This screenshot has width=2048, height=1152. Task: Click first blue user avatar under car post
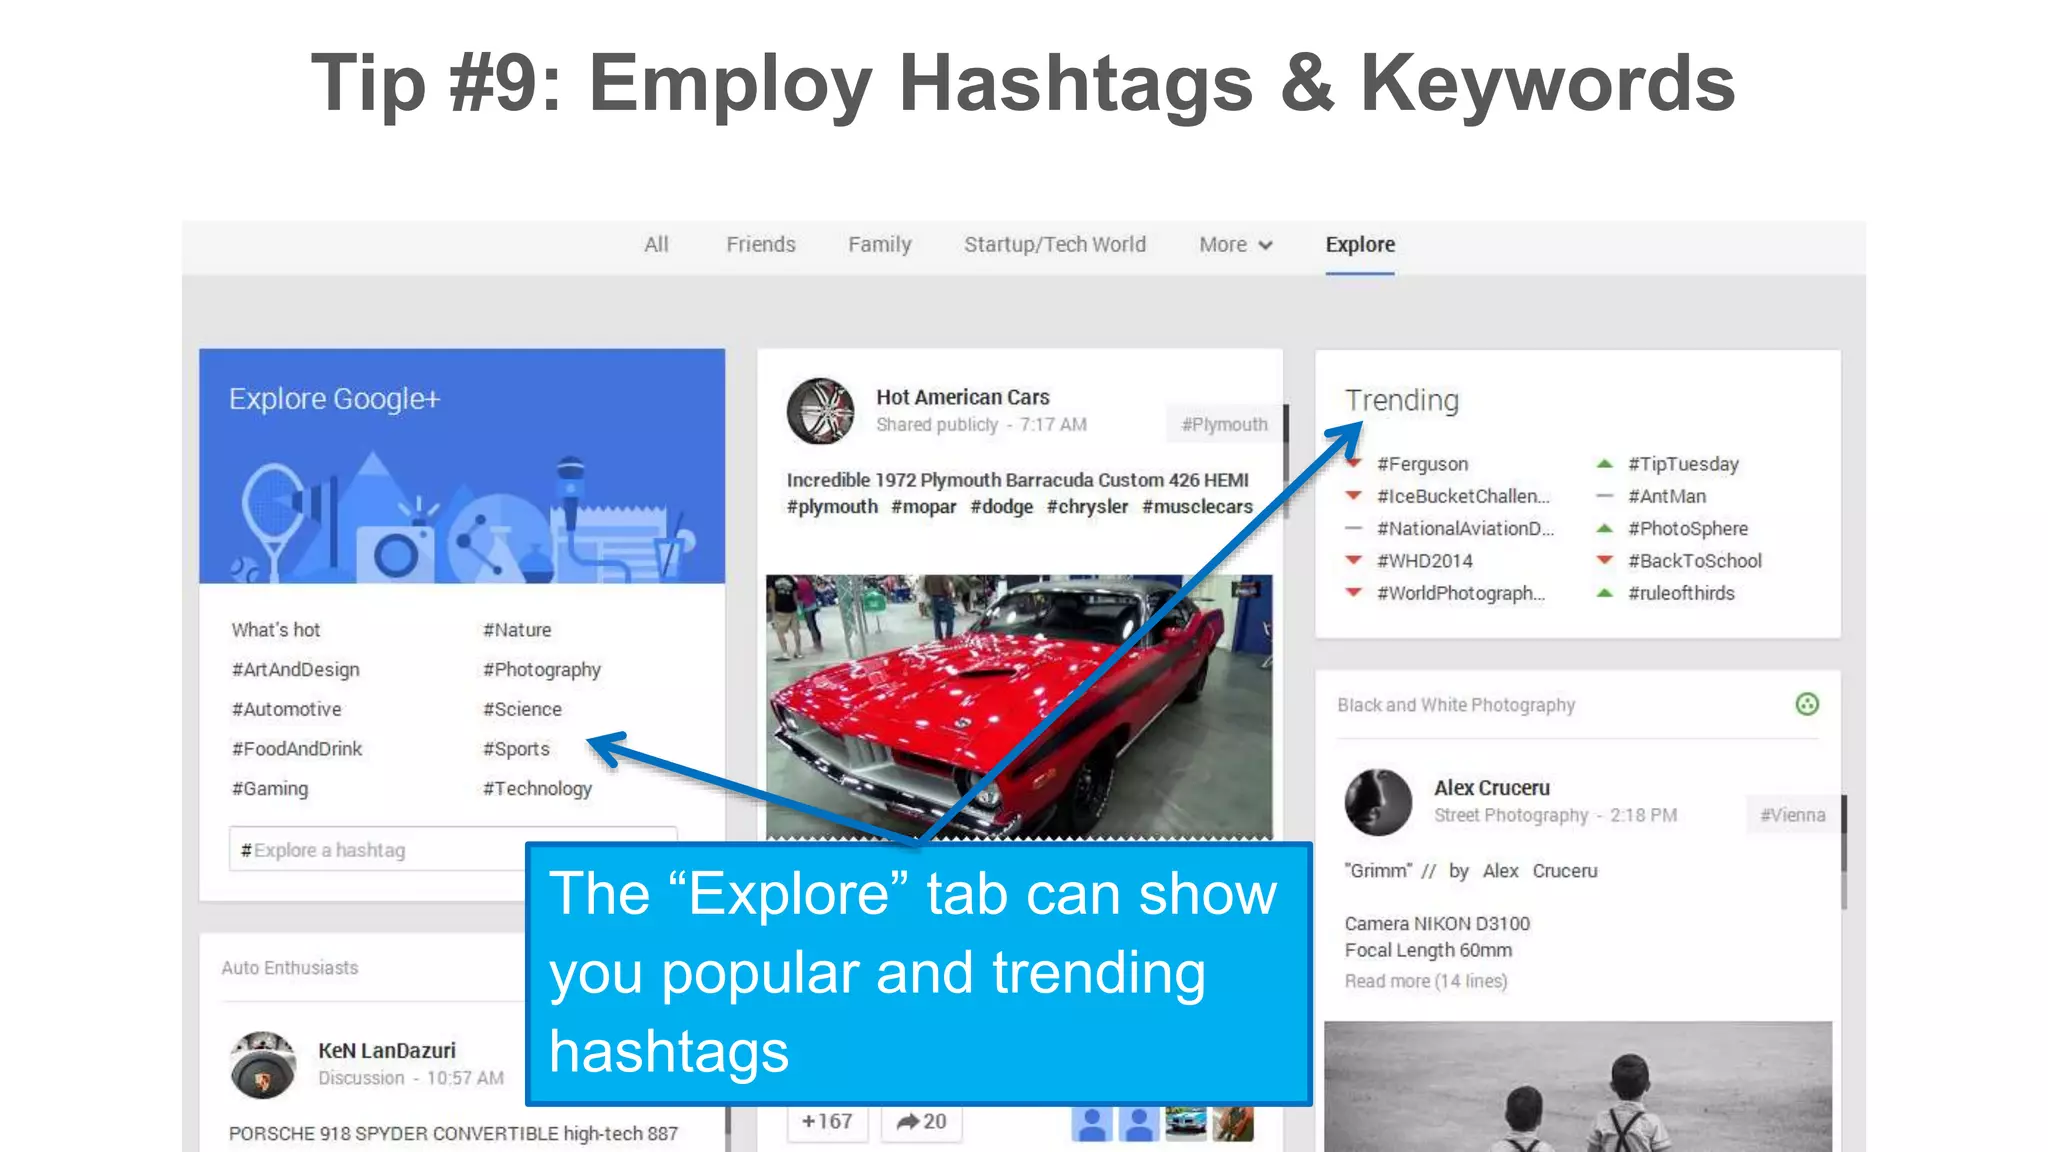pyautogui.click(x=1092, y=1123)
